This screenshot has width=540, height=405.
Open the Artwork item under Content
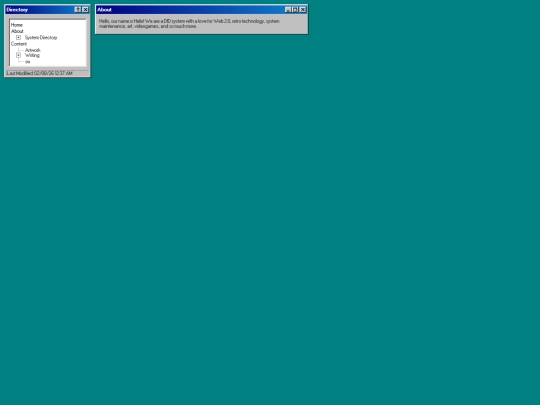point(33,50)
